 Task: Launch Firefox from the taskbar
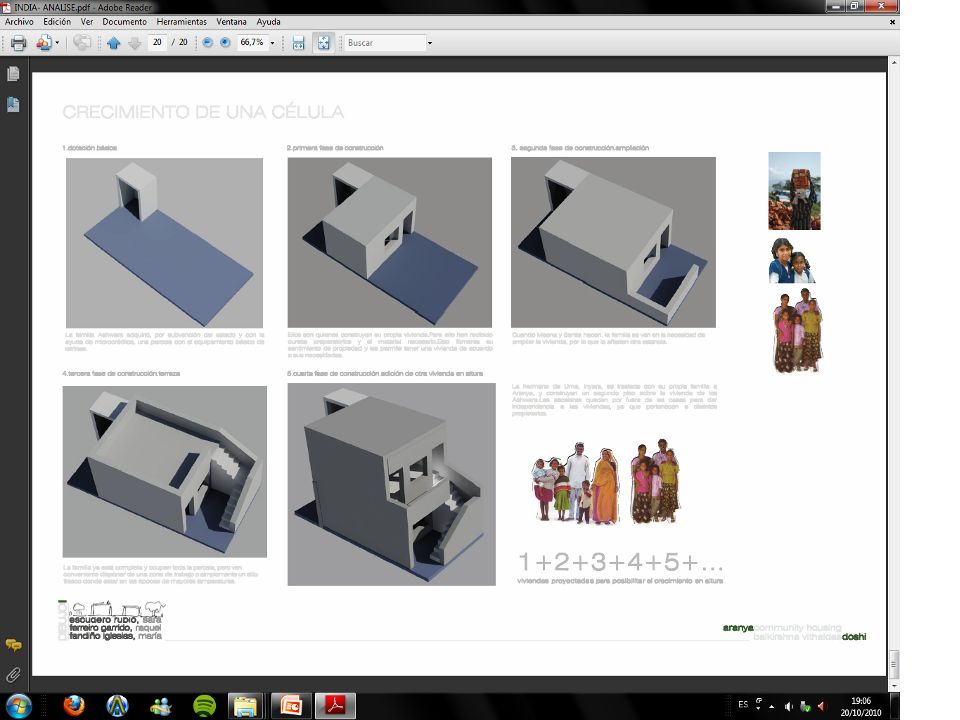point(74,706)
